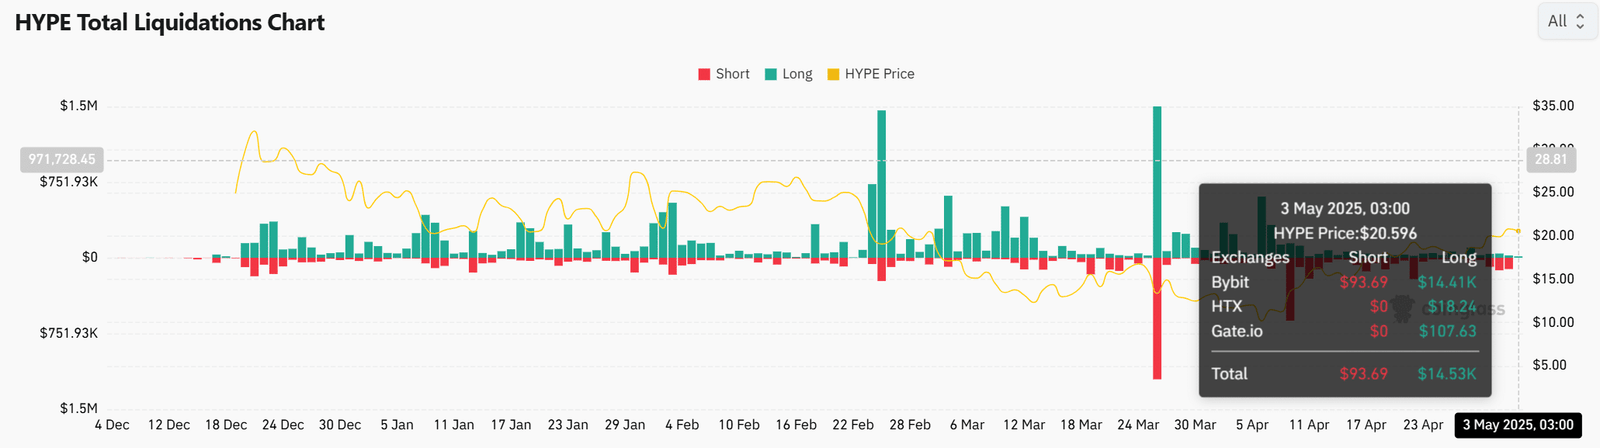Toggle the Long series in legend
The image size is (1600, 448).
[x=789, y=74]
